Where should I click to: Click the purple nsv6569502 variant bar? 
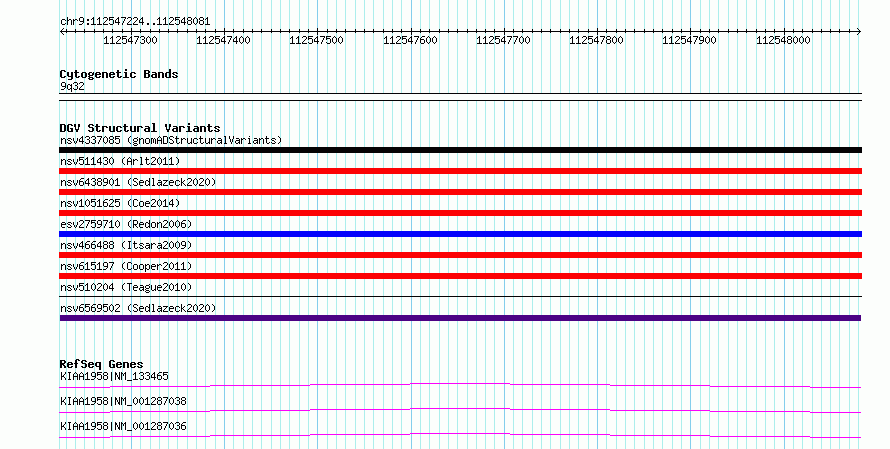pyautogui.click(x=460, y=318)
